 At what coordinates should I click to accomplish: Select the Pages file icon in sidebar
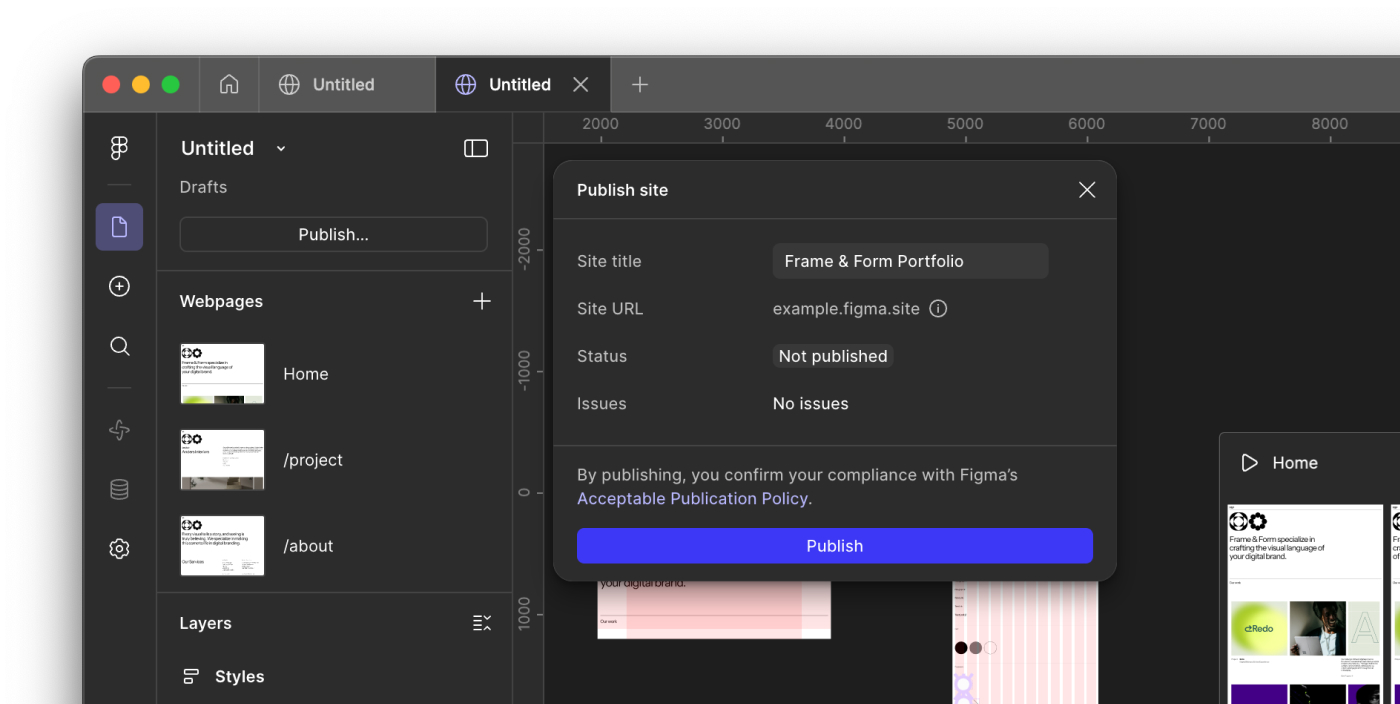(119, 227)
